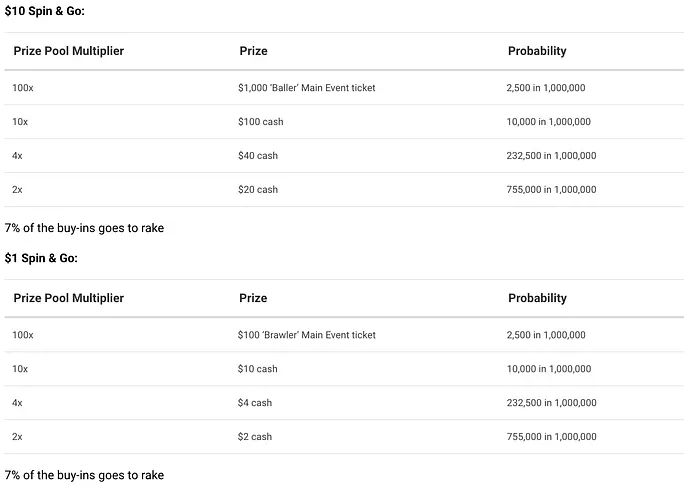Select the $1,000 'Baller' Main Event ticket cell

tap(307, 88)
